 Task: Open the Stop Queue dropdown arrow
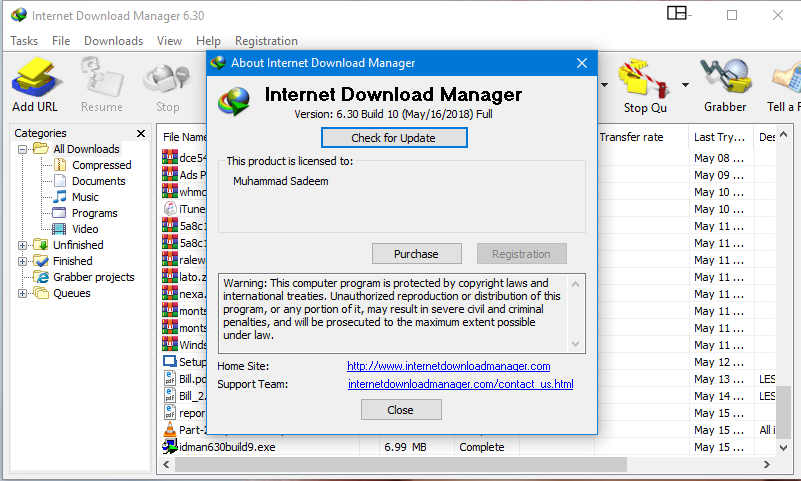pyautogui.click(x=686, y=85)
